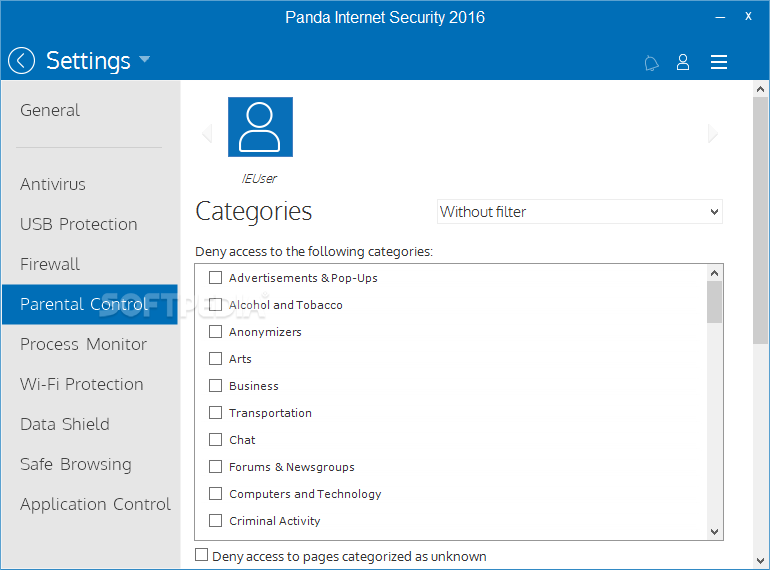The width and height of the screenshot is (770, 570).
Task: Open the Safe Browsing section
Action: pyautogui.click(x=76, y=464)
